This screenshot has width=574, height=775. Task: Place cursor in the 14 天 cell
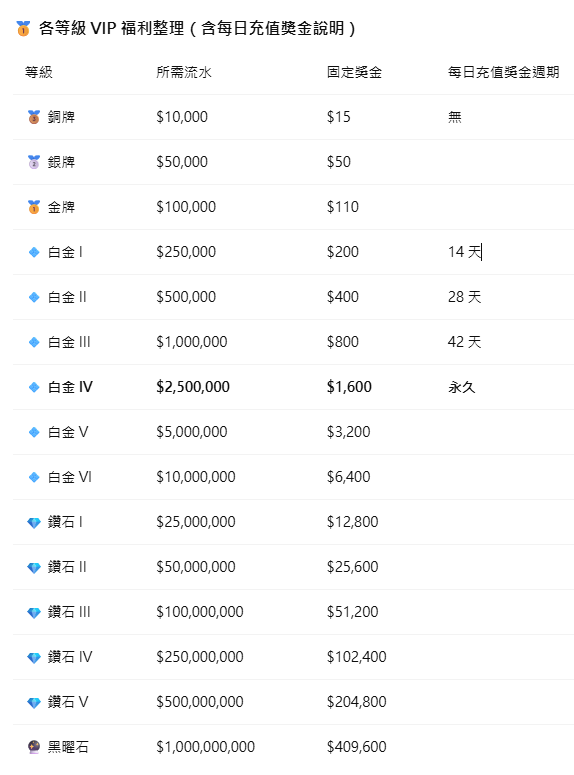coord(465,252)
